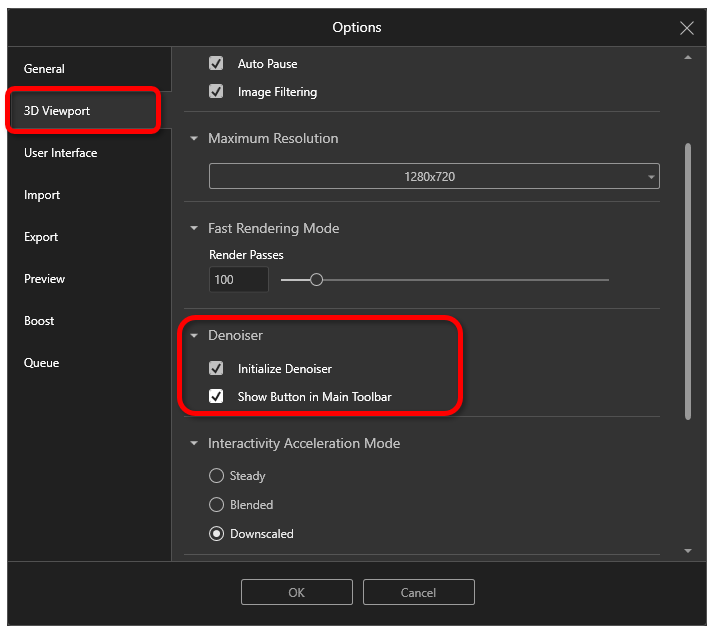
Task: Click the scroll down arrow
Action: (688, 551)
